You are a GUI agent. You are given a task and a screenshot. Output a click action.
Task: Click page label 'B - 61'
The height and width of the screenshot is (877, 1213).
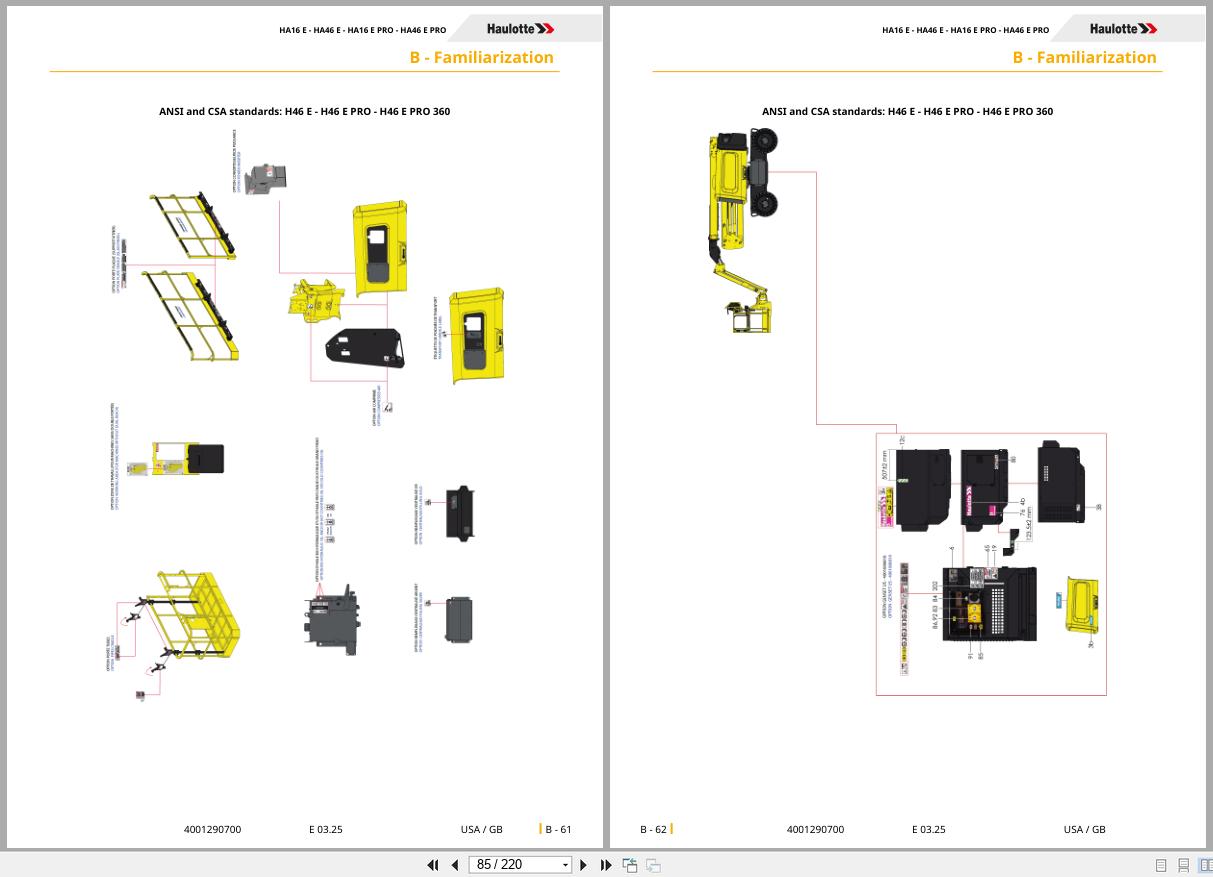point(558,829)
